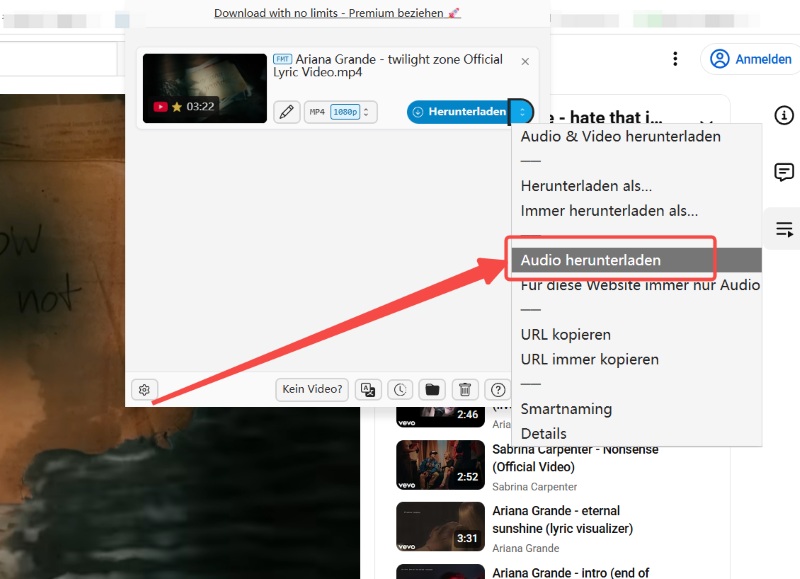Open the extension settings gear icon
This screenshot has width=800, height=579.
[144, 390]
